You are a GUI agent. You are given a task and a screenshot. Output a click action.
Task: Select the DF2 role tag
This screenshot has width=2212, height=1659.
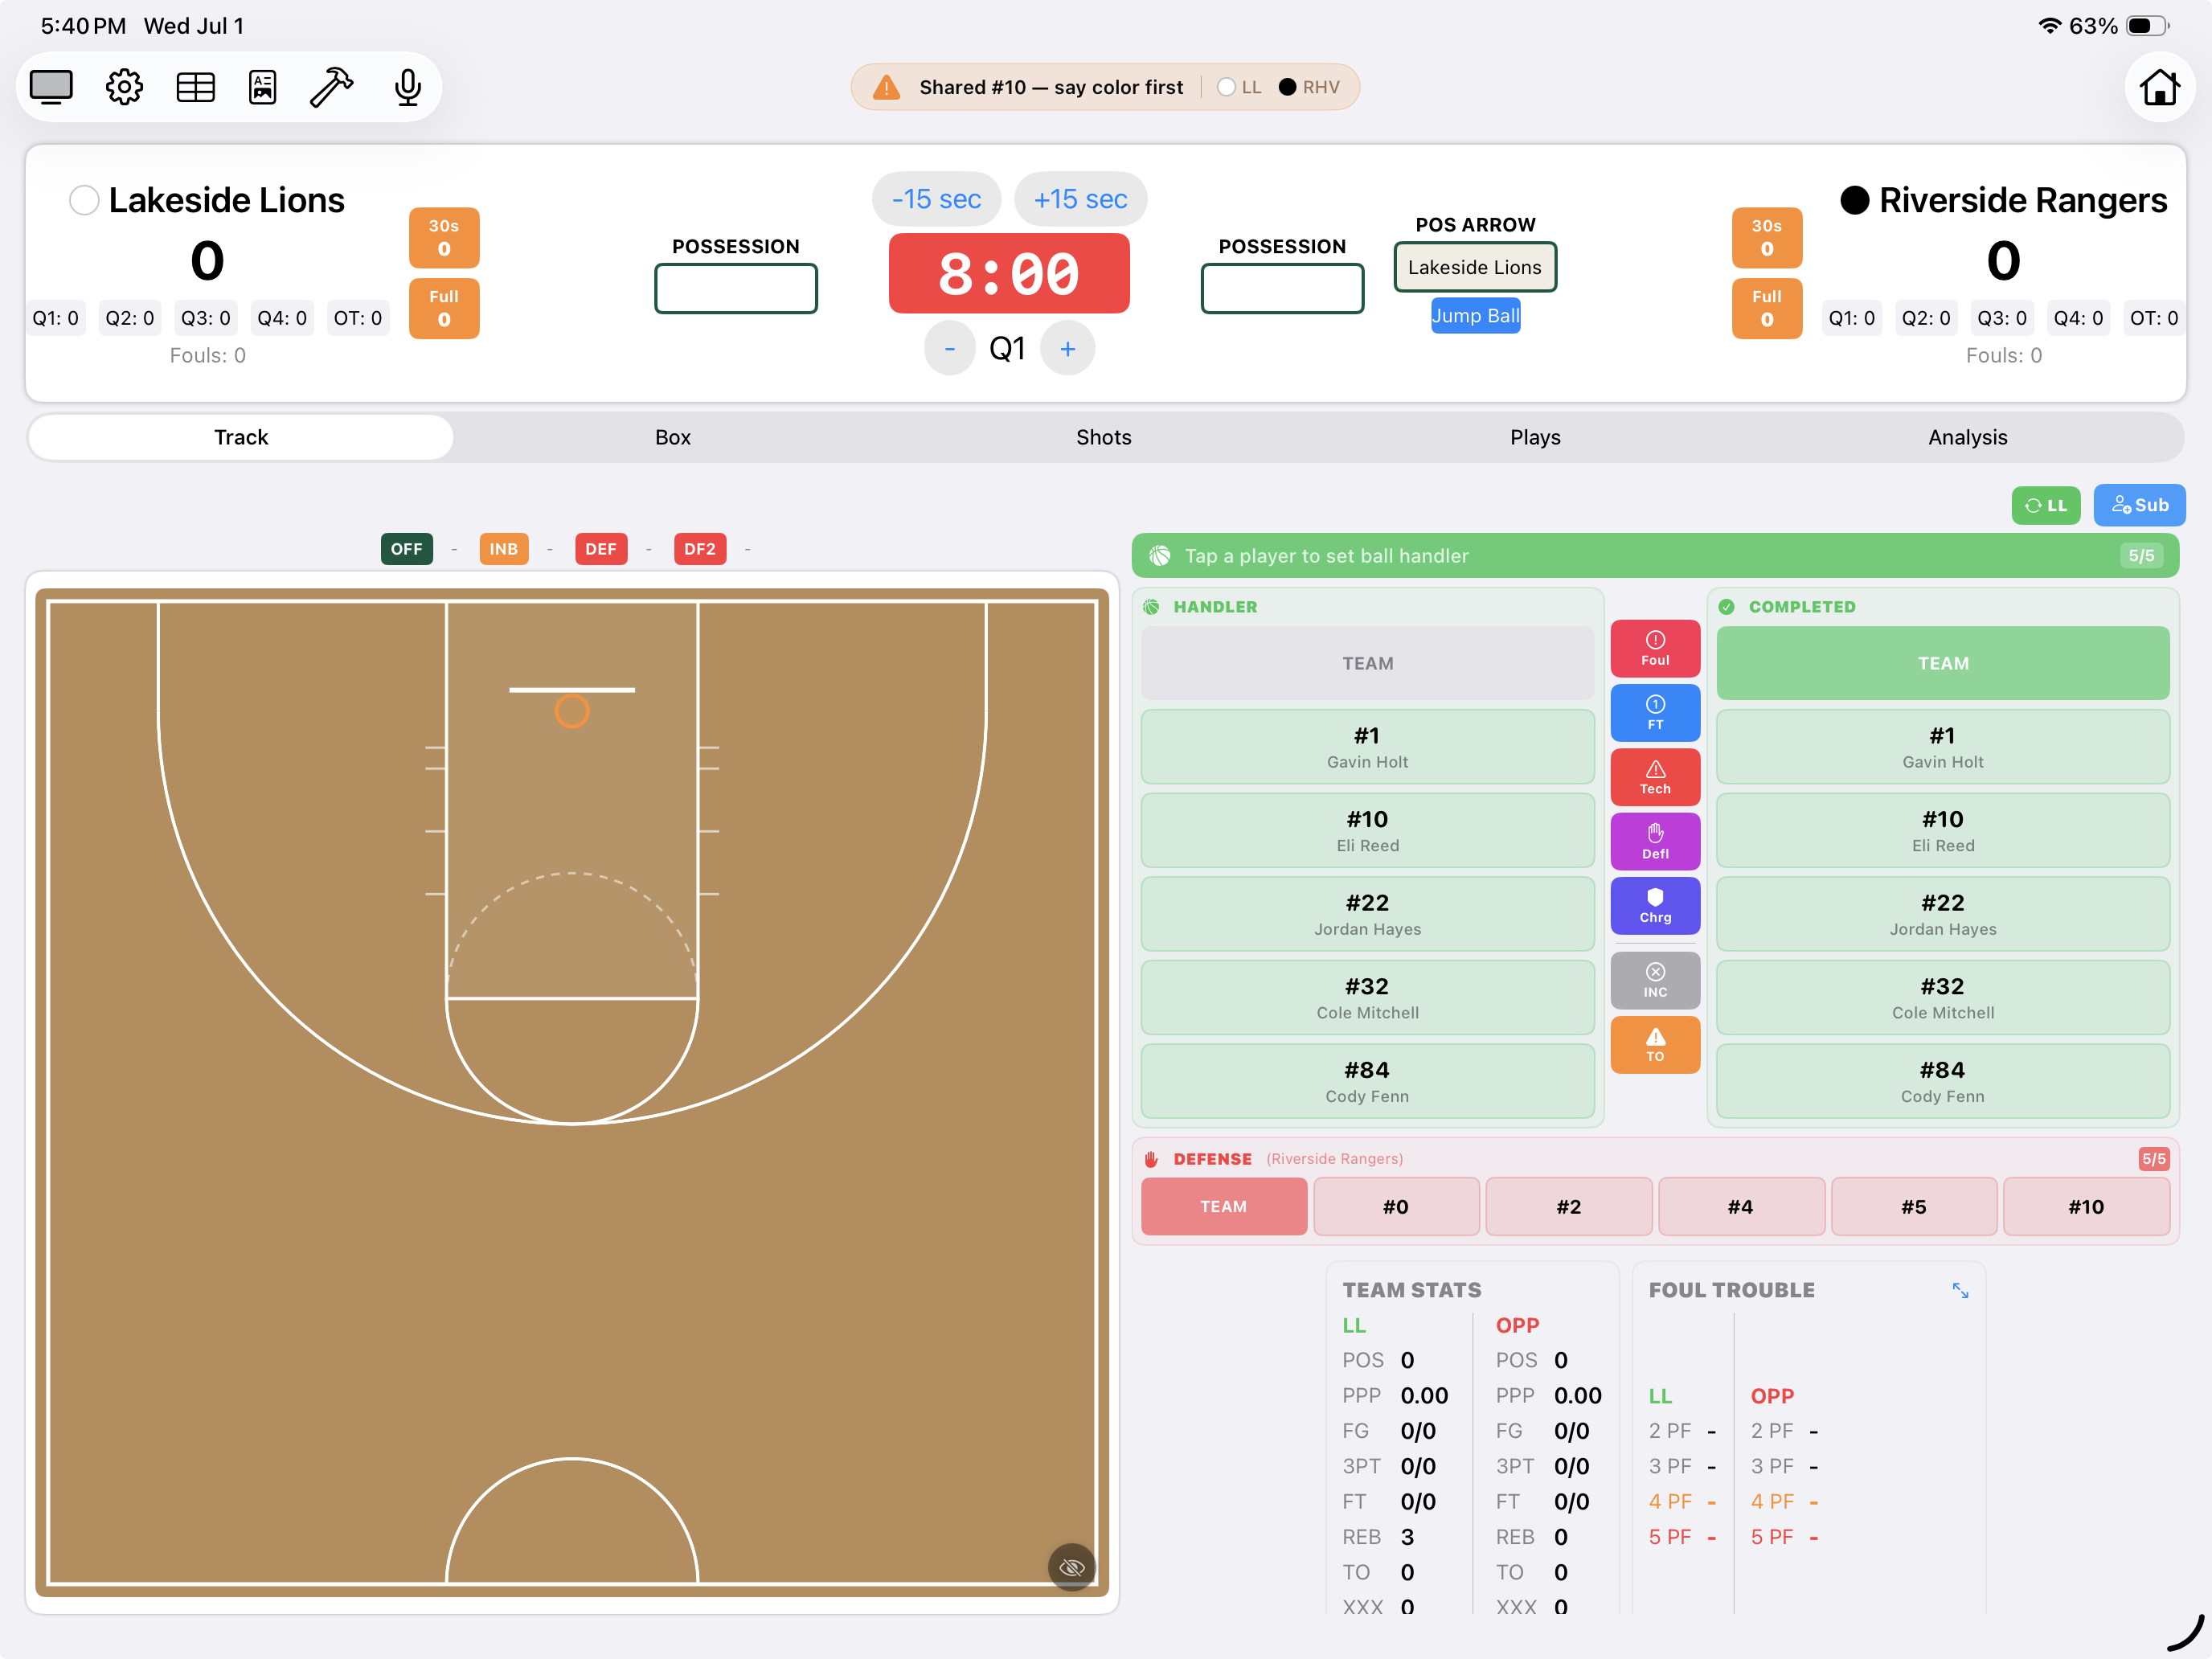699,549
